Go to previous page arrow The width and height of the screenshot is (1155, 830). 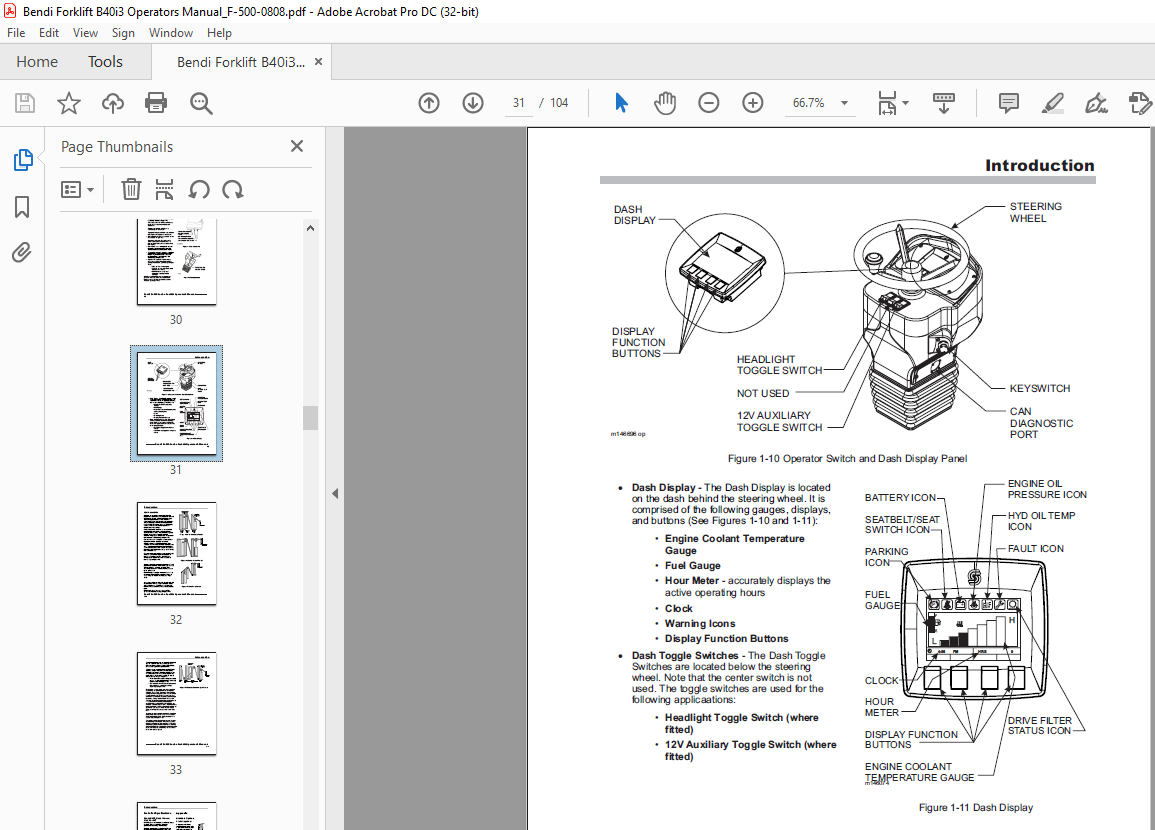coord(429,103)
